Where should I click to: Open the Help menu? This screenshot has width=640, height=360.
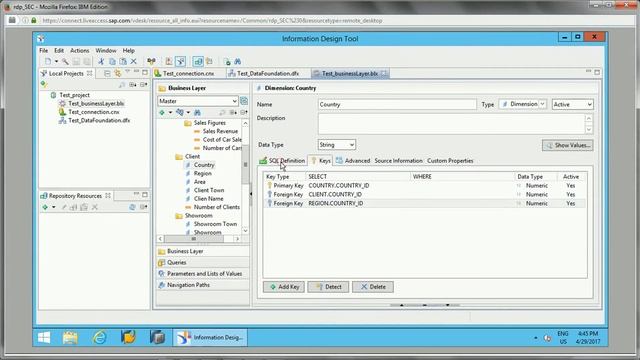[129, 51]
